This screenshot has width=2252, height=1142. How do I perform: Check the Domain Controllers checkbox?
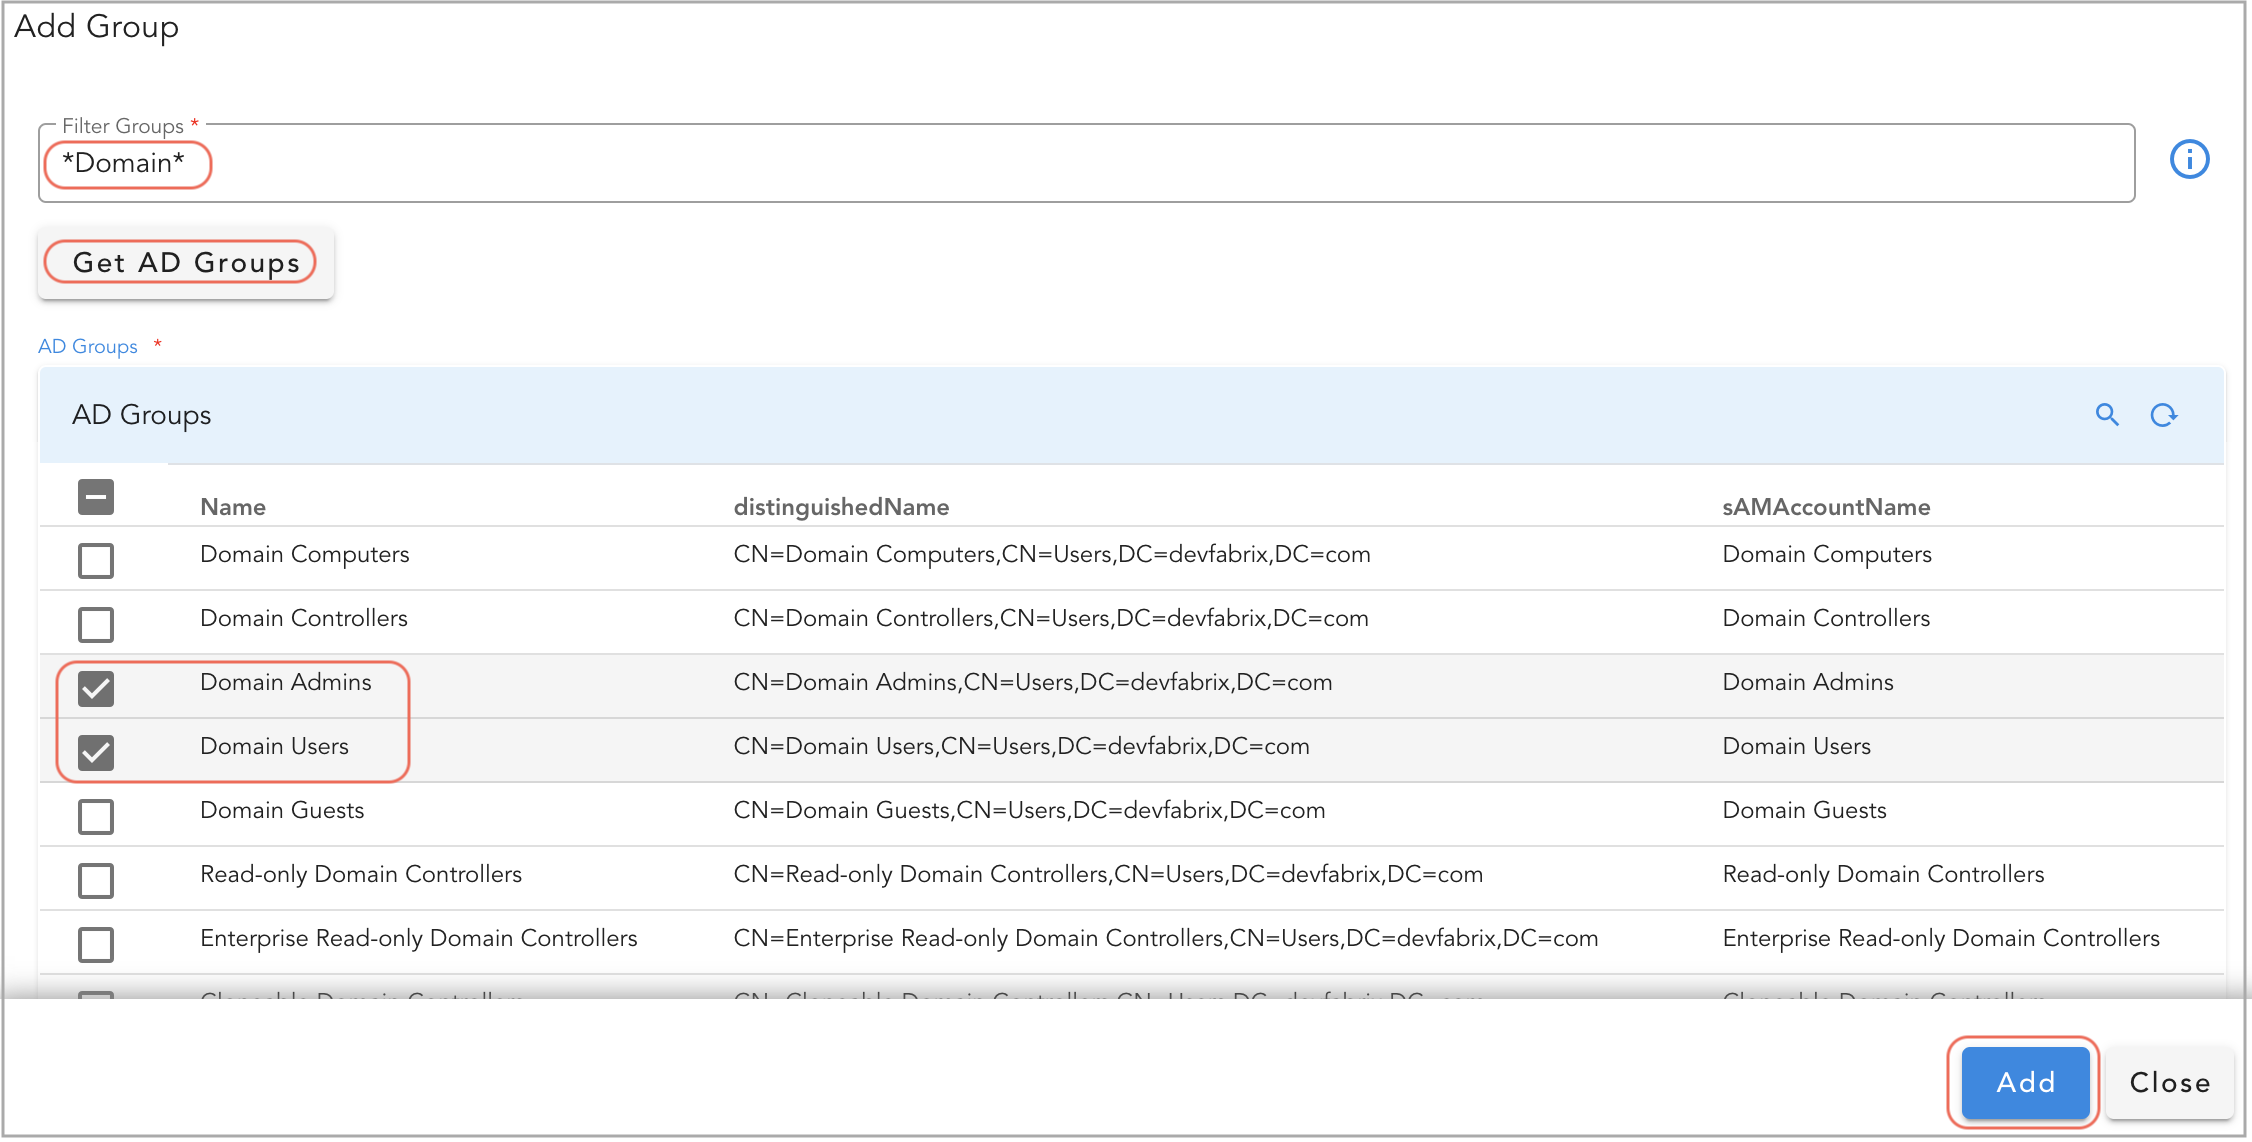95,625
